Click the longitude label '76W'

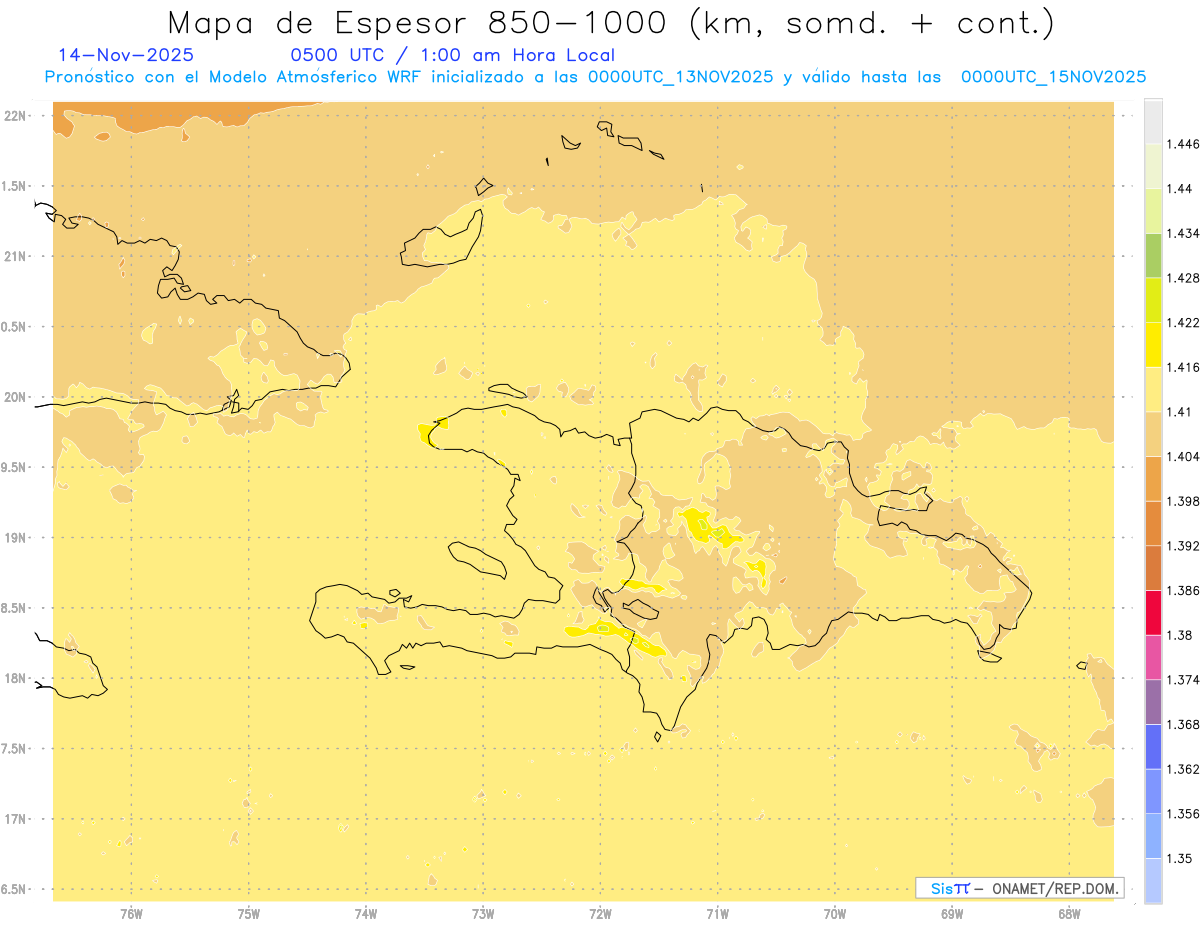(x=131, y=914)
